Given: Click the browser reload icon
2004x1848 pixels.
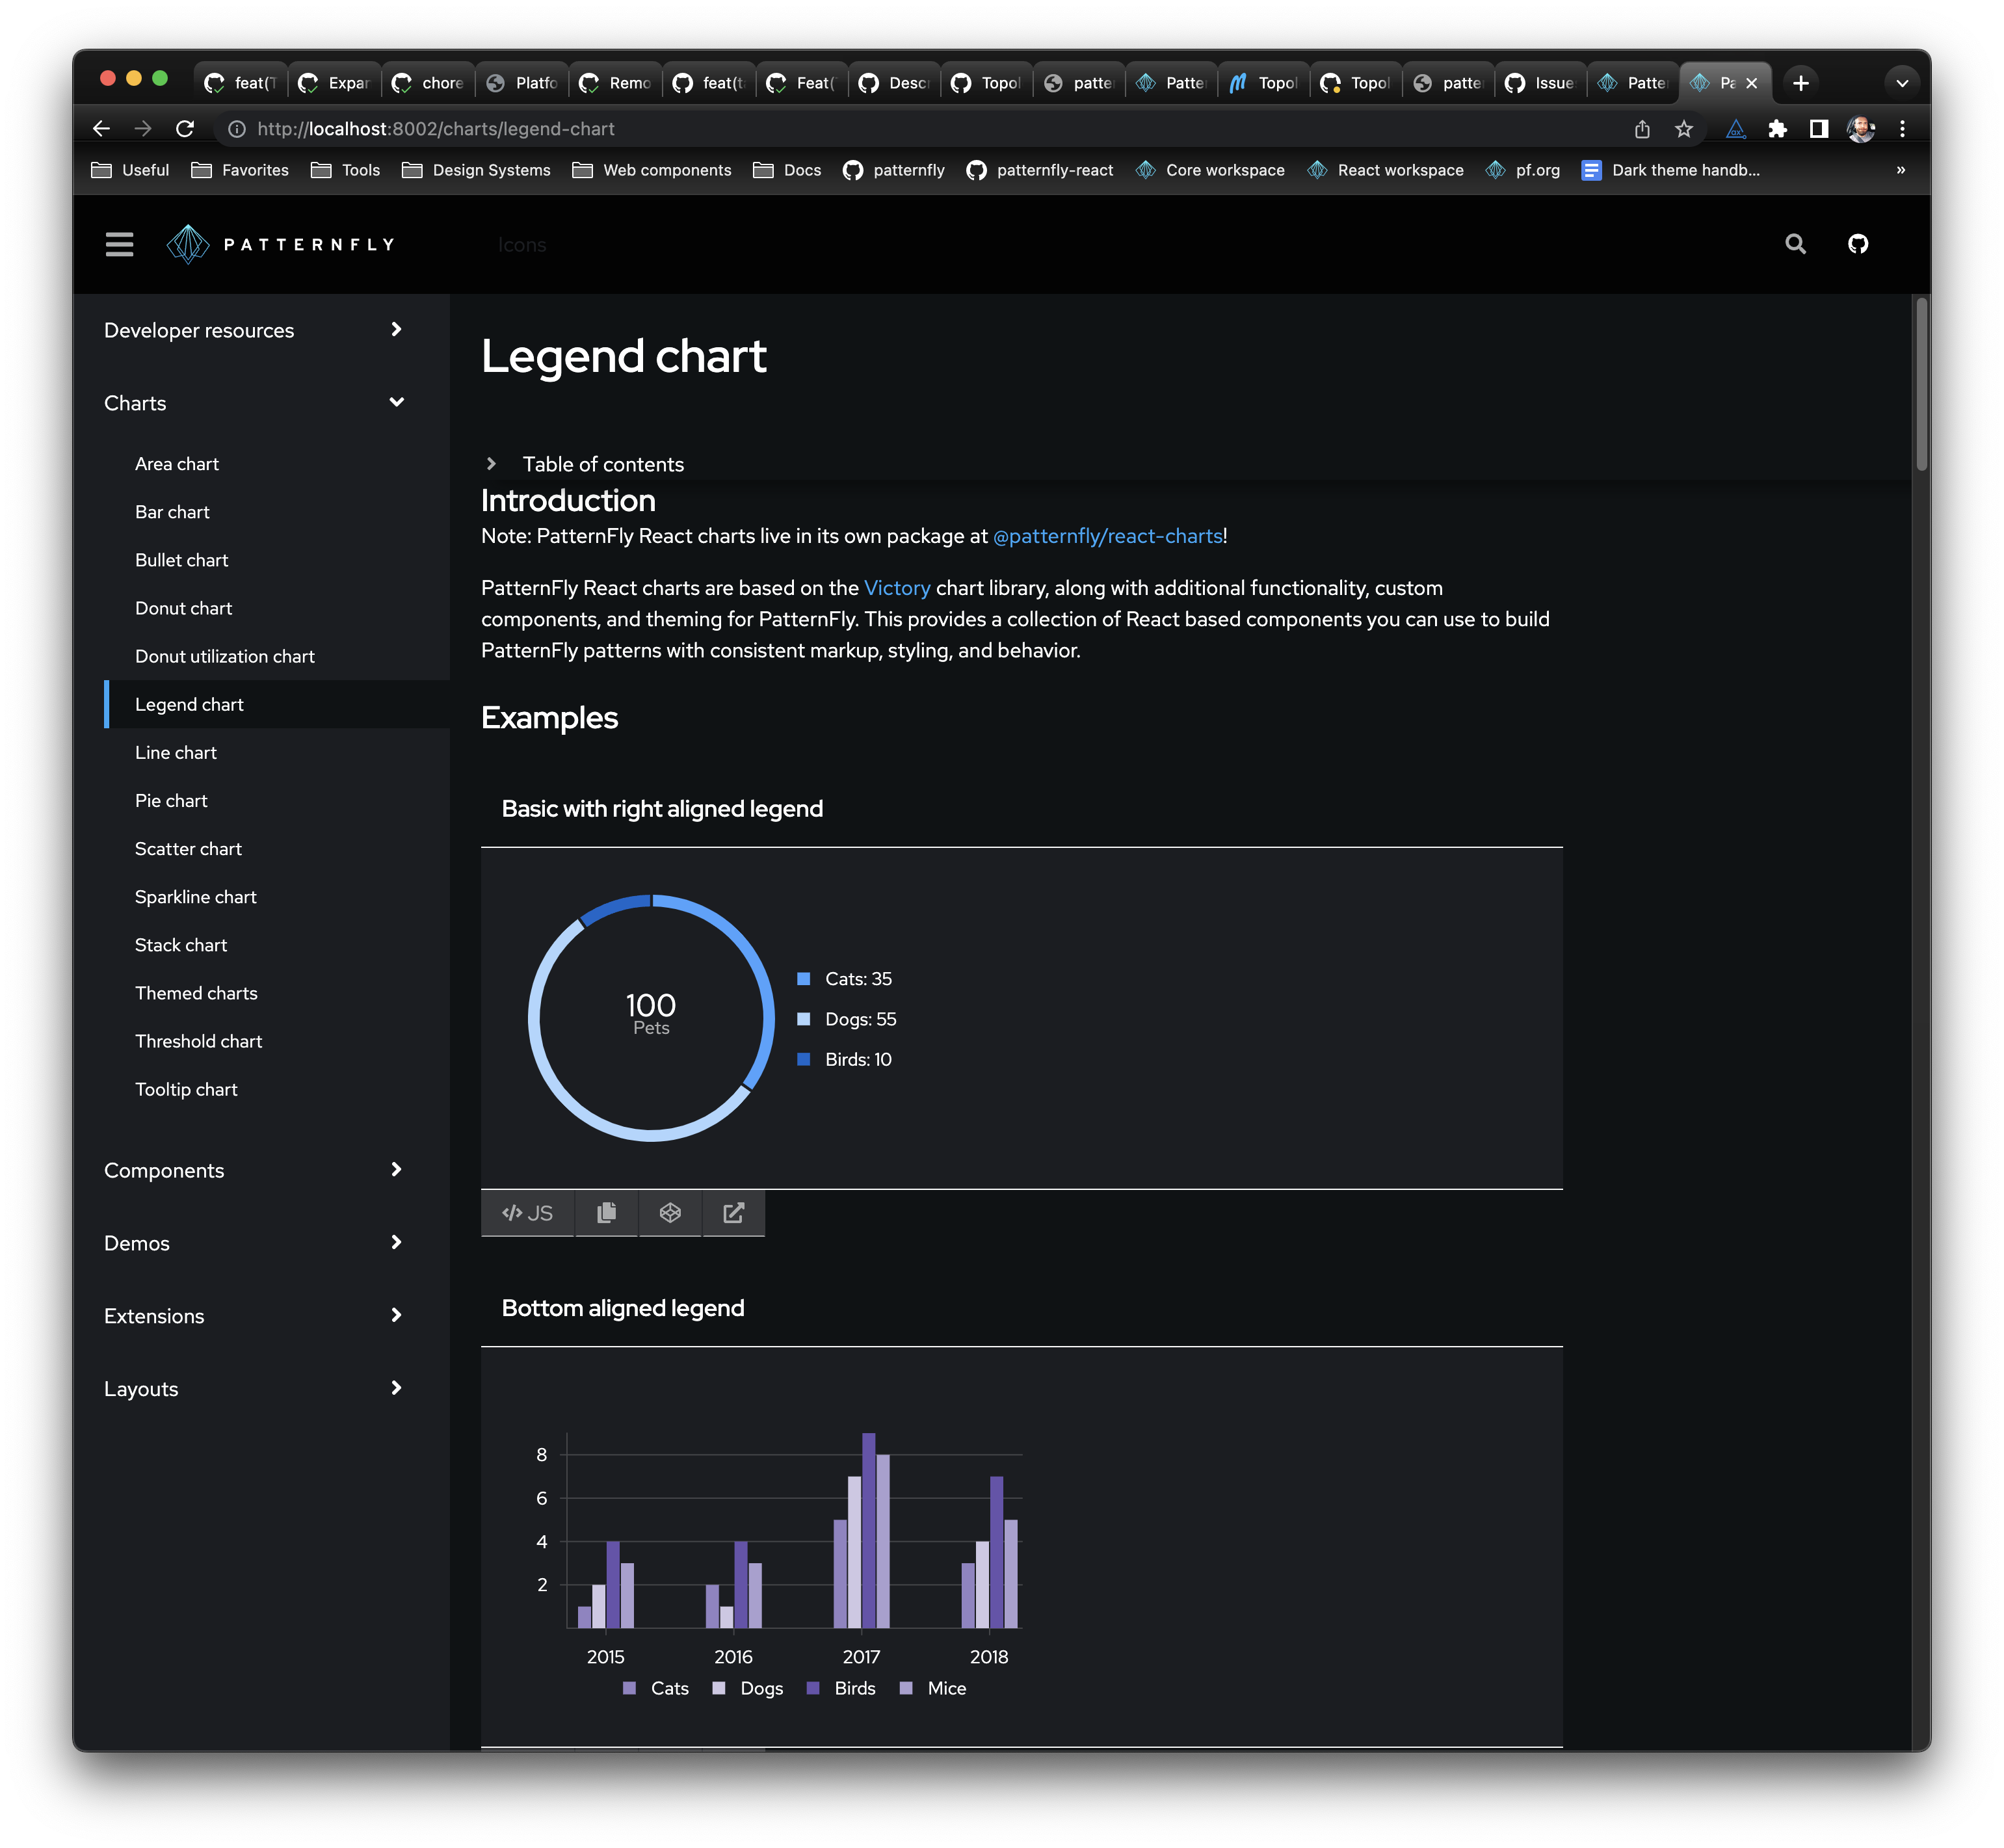Looking at the screenshot, I should coord(185,129).
